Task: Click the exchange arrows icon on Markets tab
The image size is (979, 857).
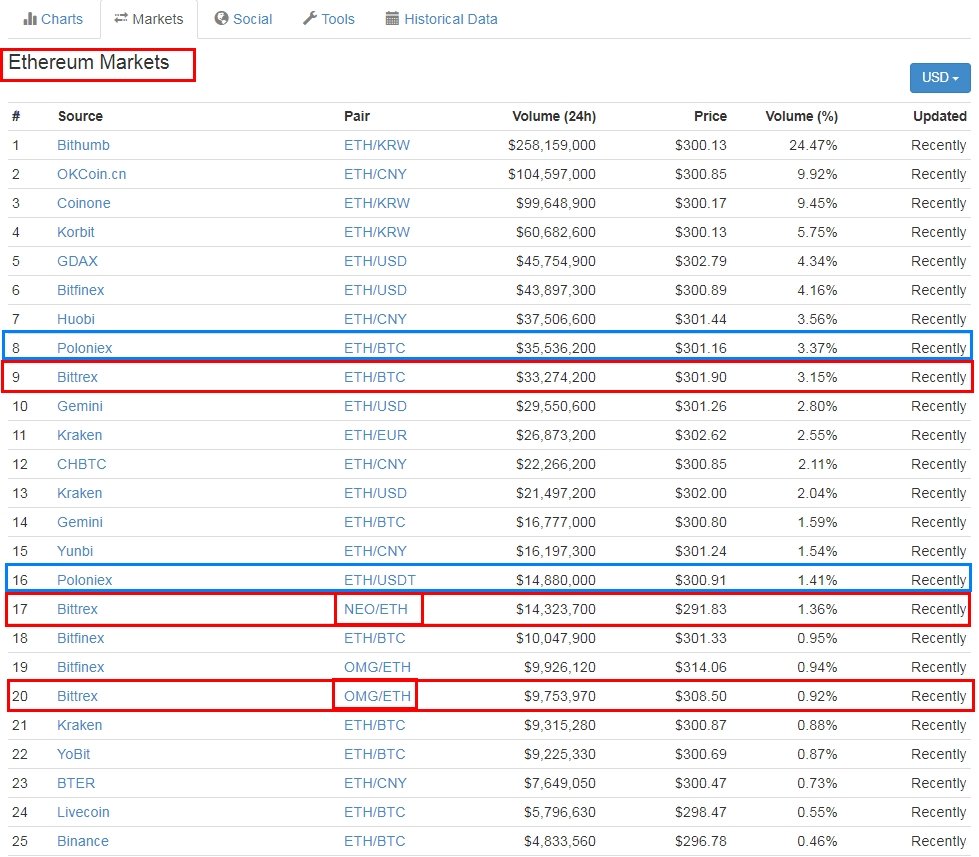Action: 121,19
